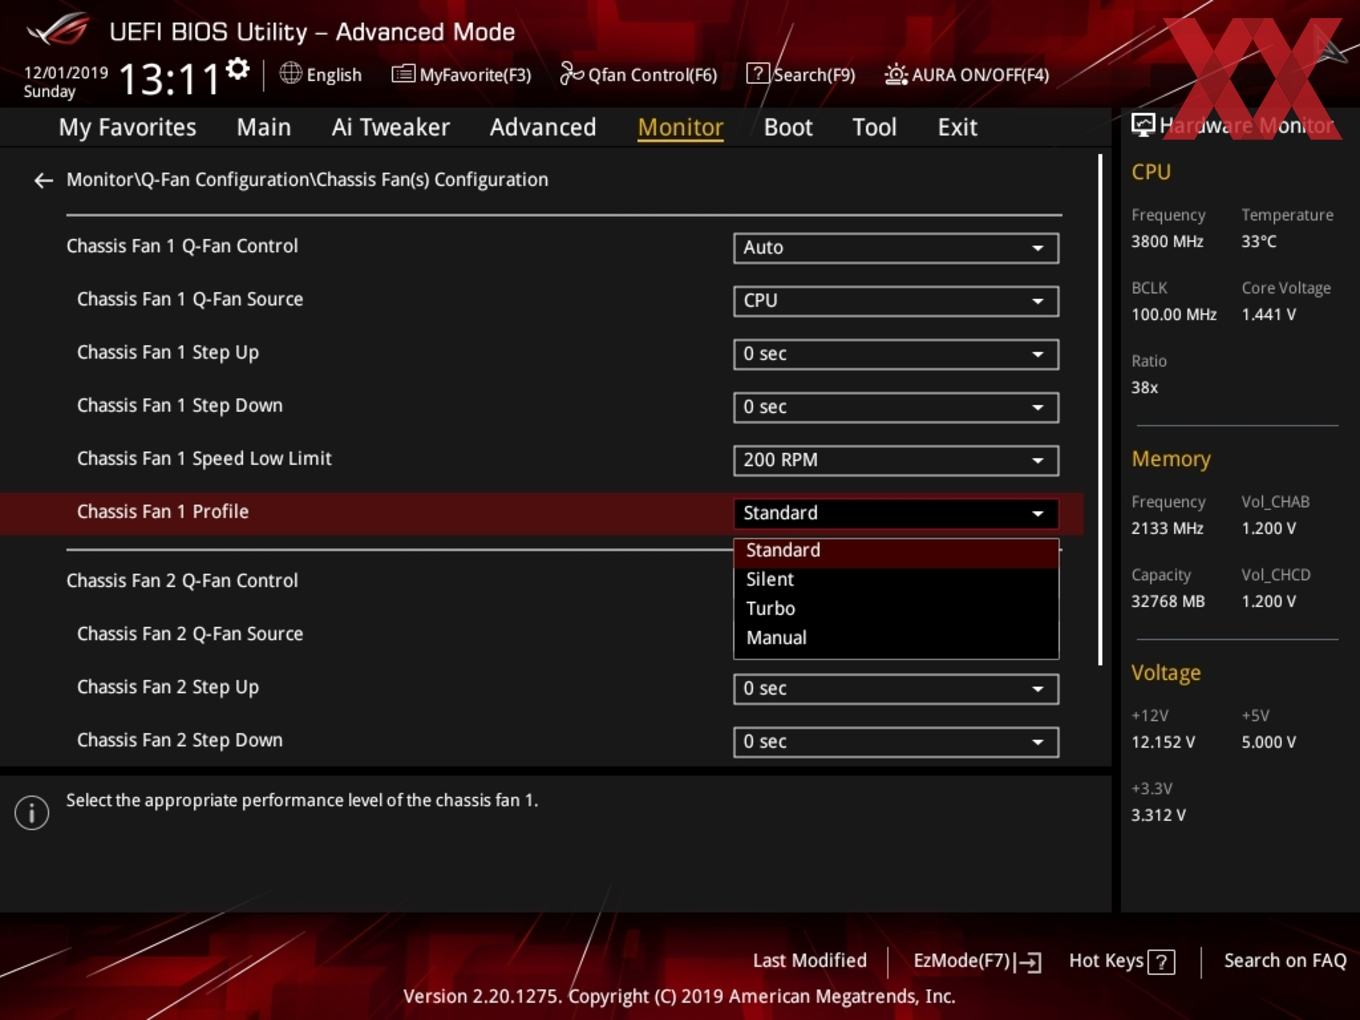Open Search(F9)
Screen dimensions: 1360x1020
click(801, 75)
